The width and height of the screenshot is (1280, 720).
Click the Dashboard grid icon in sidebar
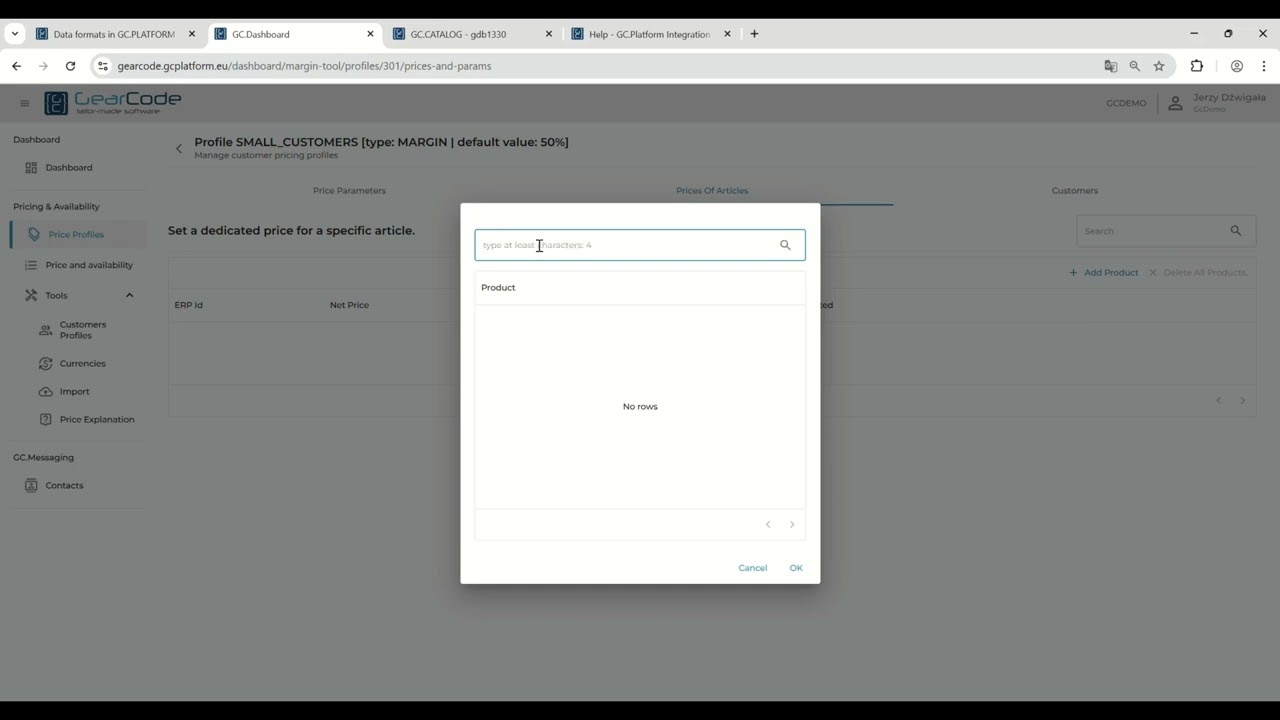[x=31, y=167]
